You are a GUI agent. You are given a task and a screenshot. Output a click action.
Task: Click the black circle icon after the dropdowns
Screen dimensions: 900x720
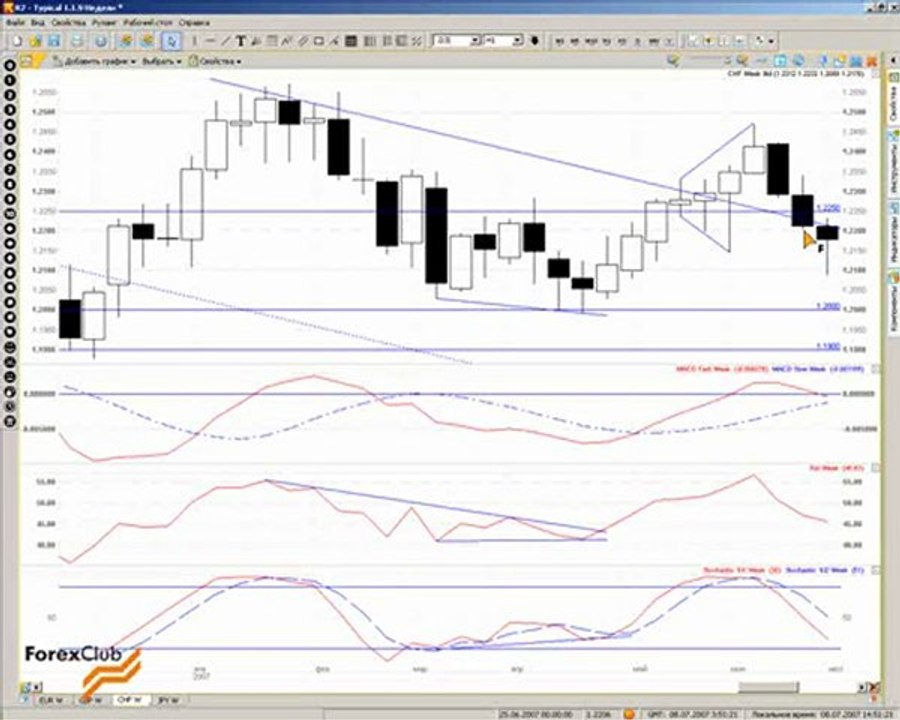pyautogui.click(x=534, y=41)
